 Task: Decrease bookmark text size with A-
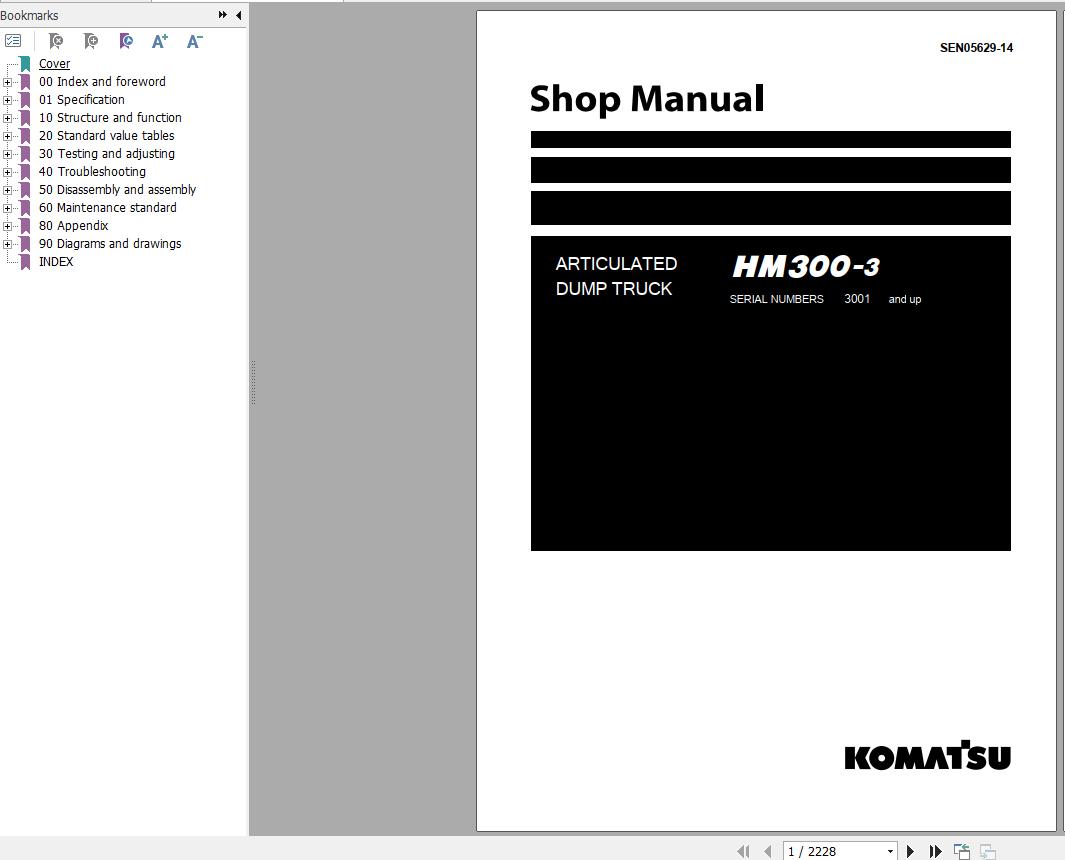pos(194,41)
